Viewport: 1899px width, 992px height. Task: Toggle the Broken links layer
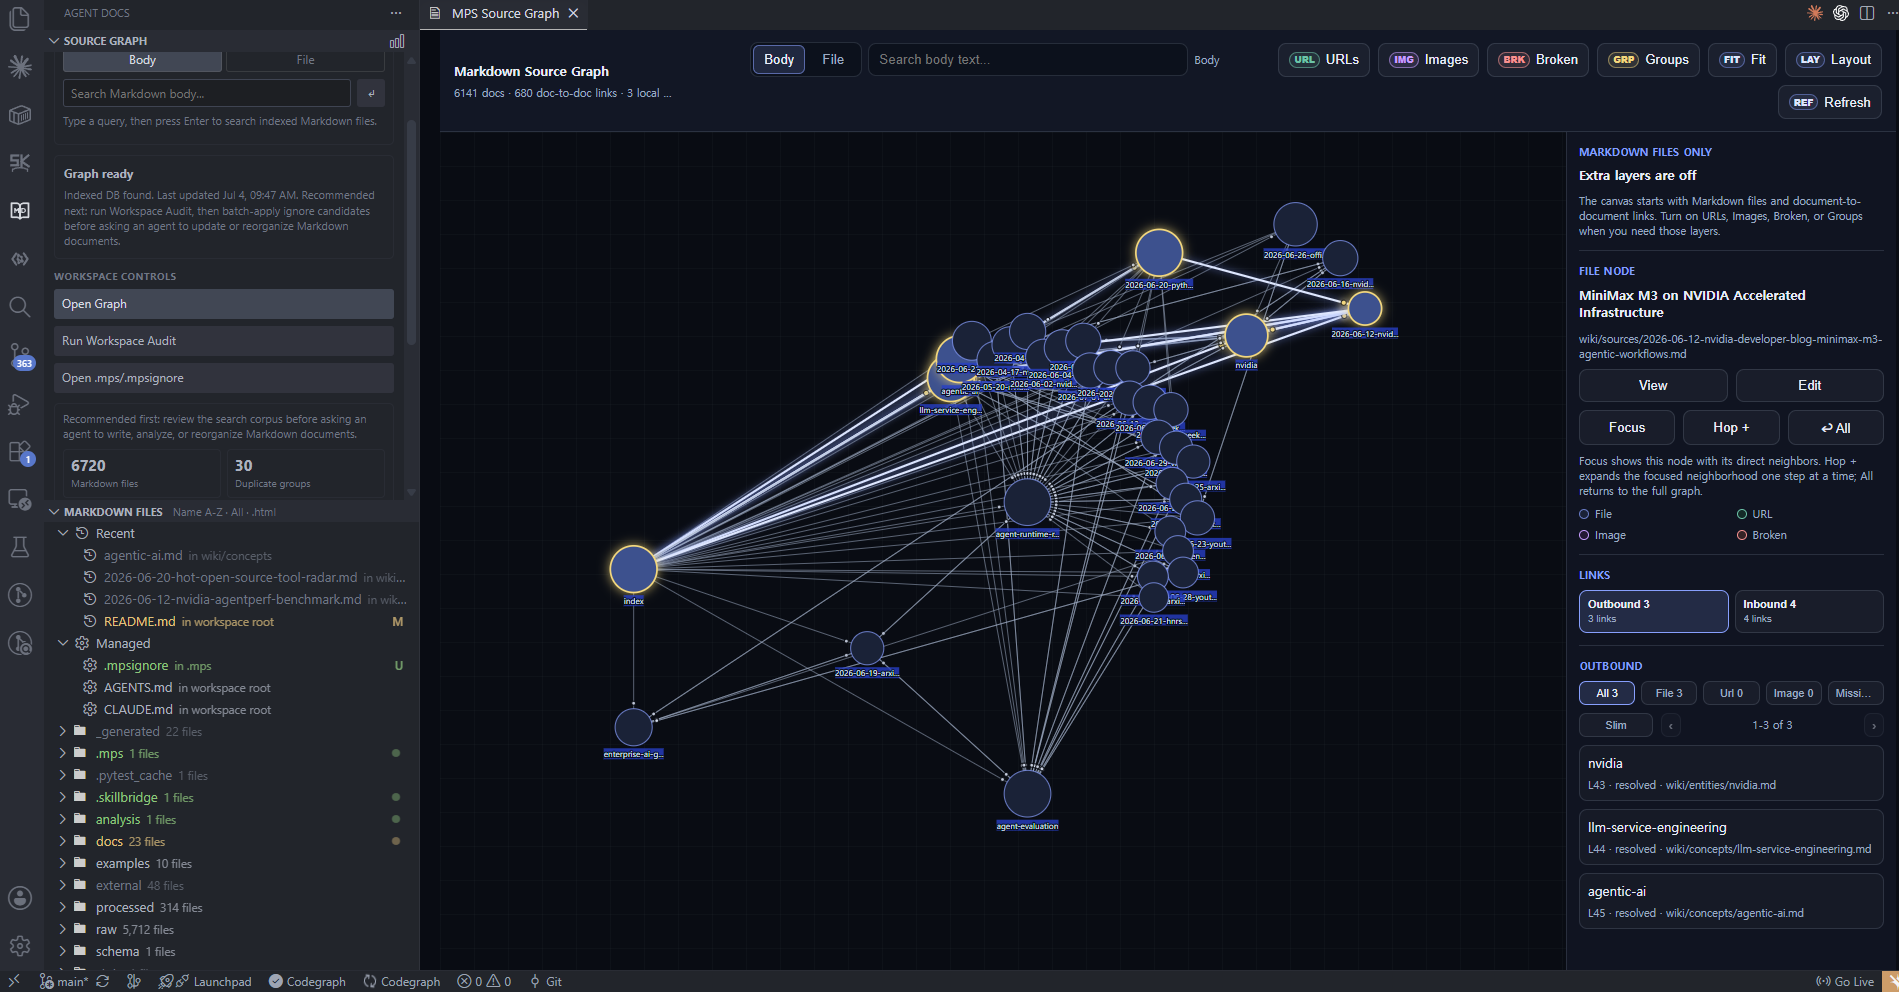coord(1537,60)
